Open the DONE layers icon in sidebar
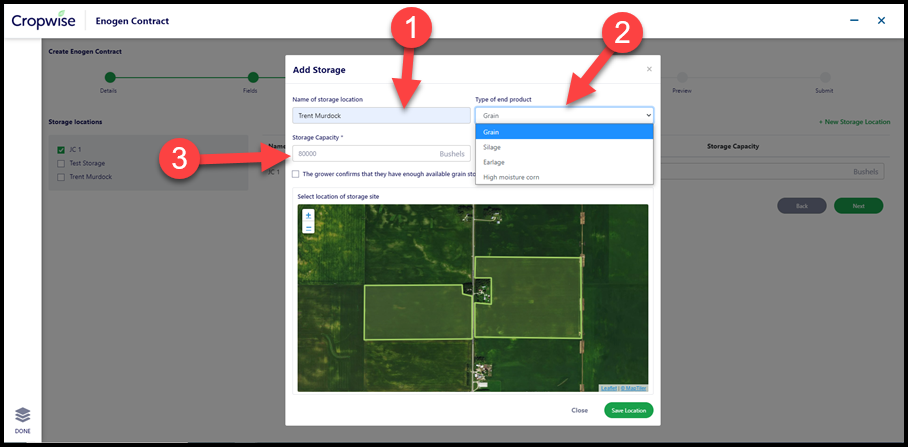The image size is (908, 447). 23,415
